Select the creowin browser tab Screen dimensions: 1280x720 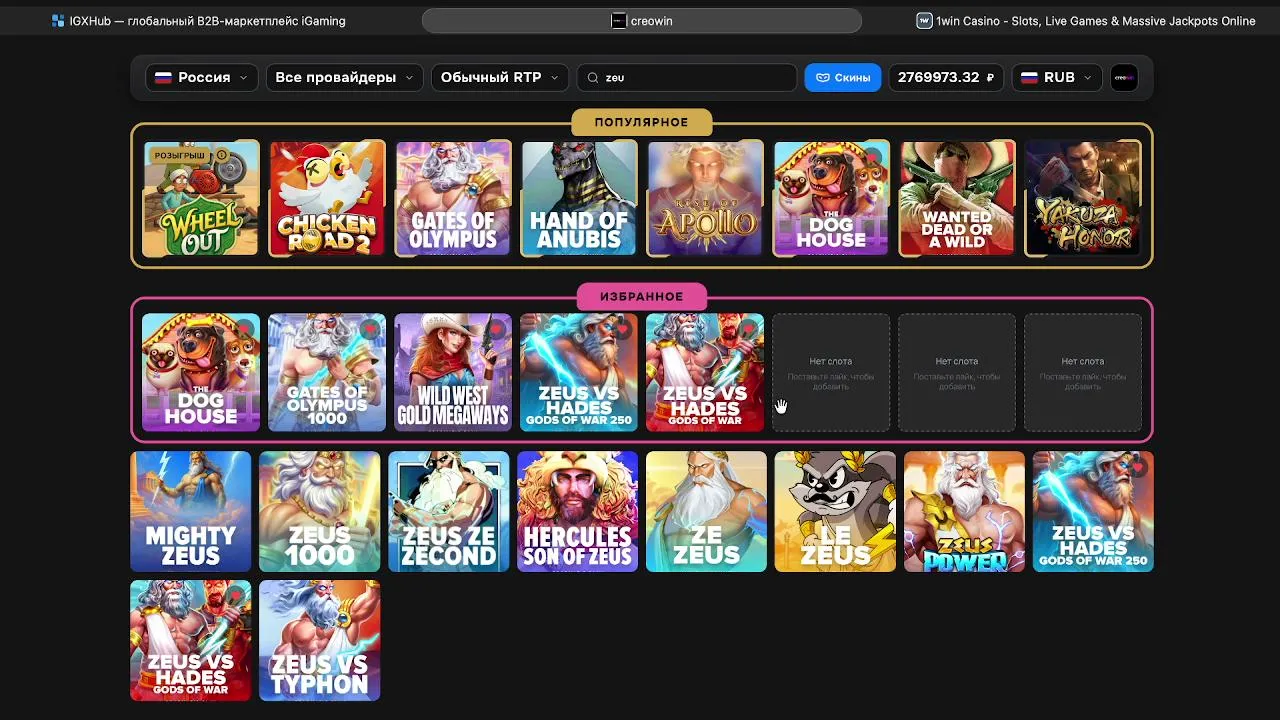tap(641, 21)
